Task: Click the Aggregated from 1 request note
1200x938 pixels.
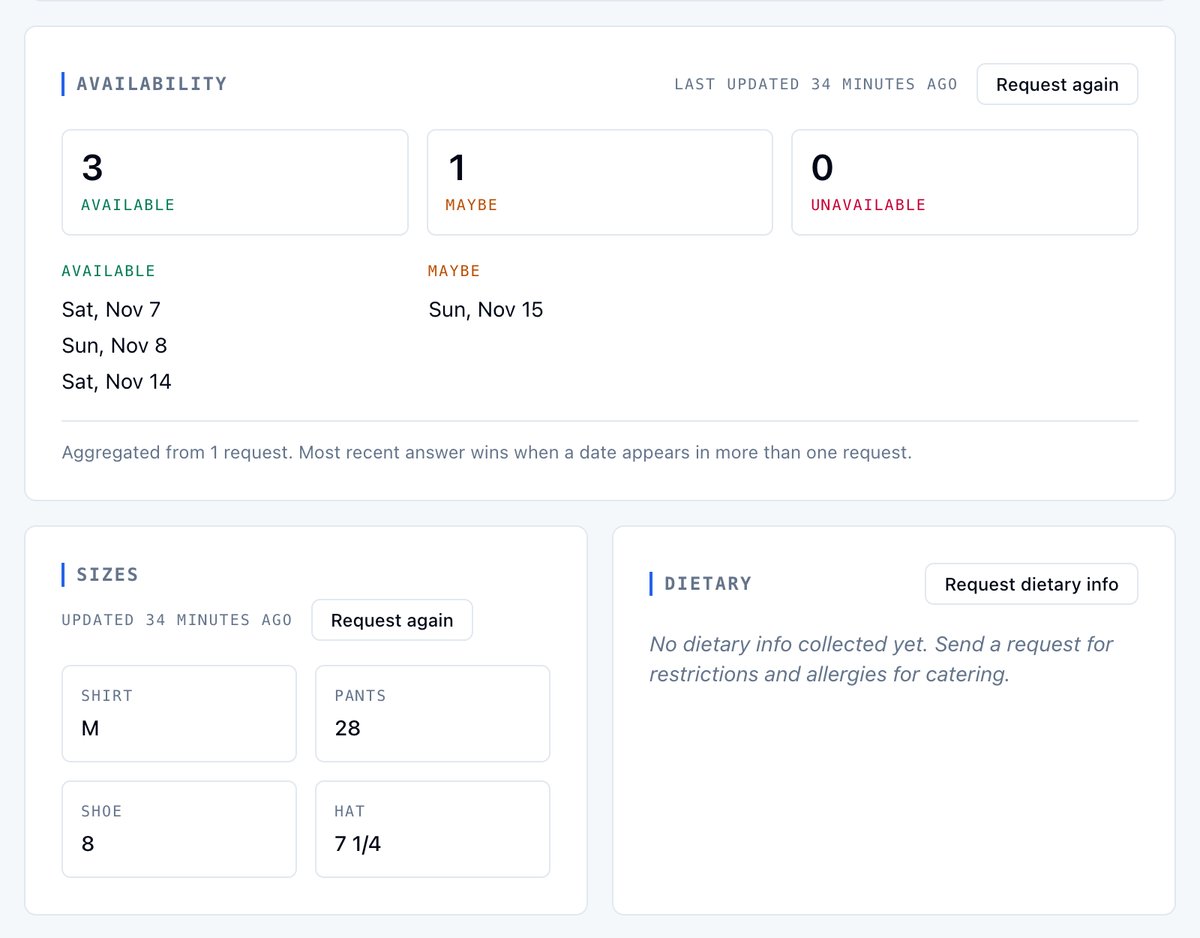Action: click(x=487, y=452)
